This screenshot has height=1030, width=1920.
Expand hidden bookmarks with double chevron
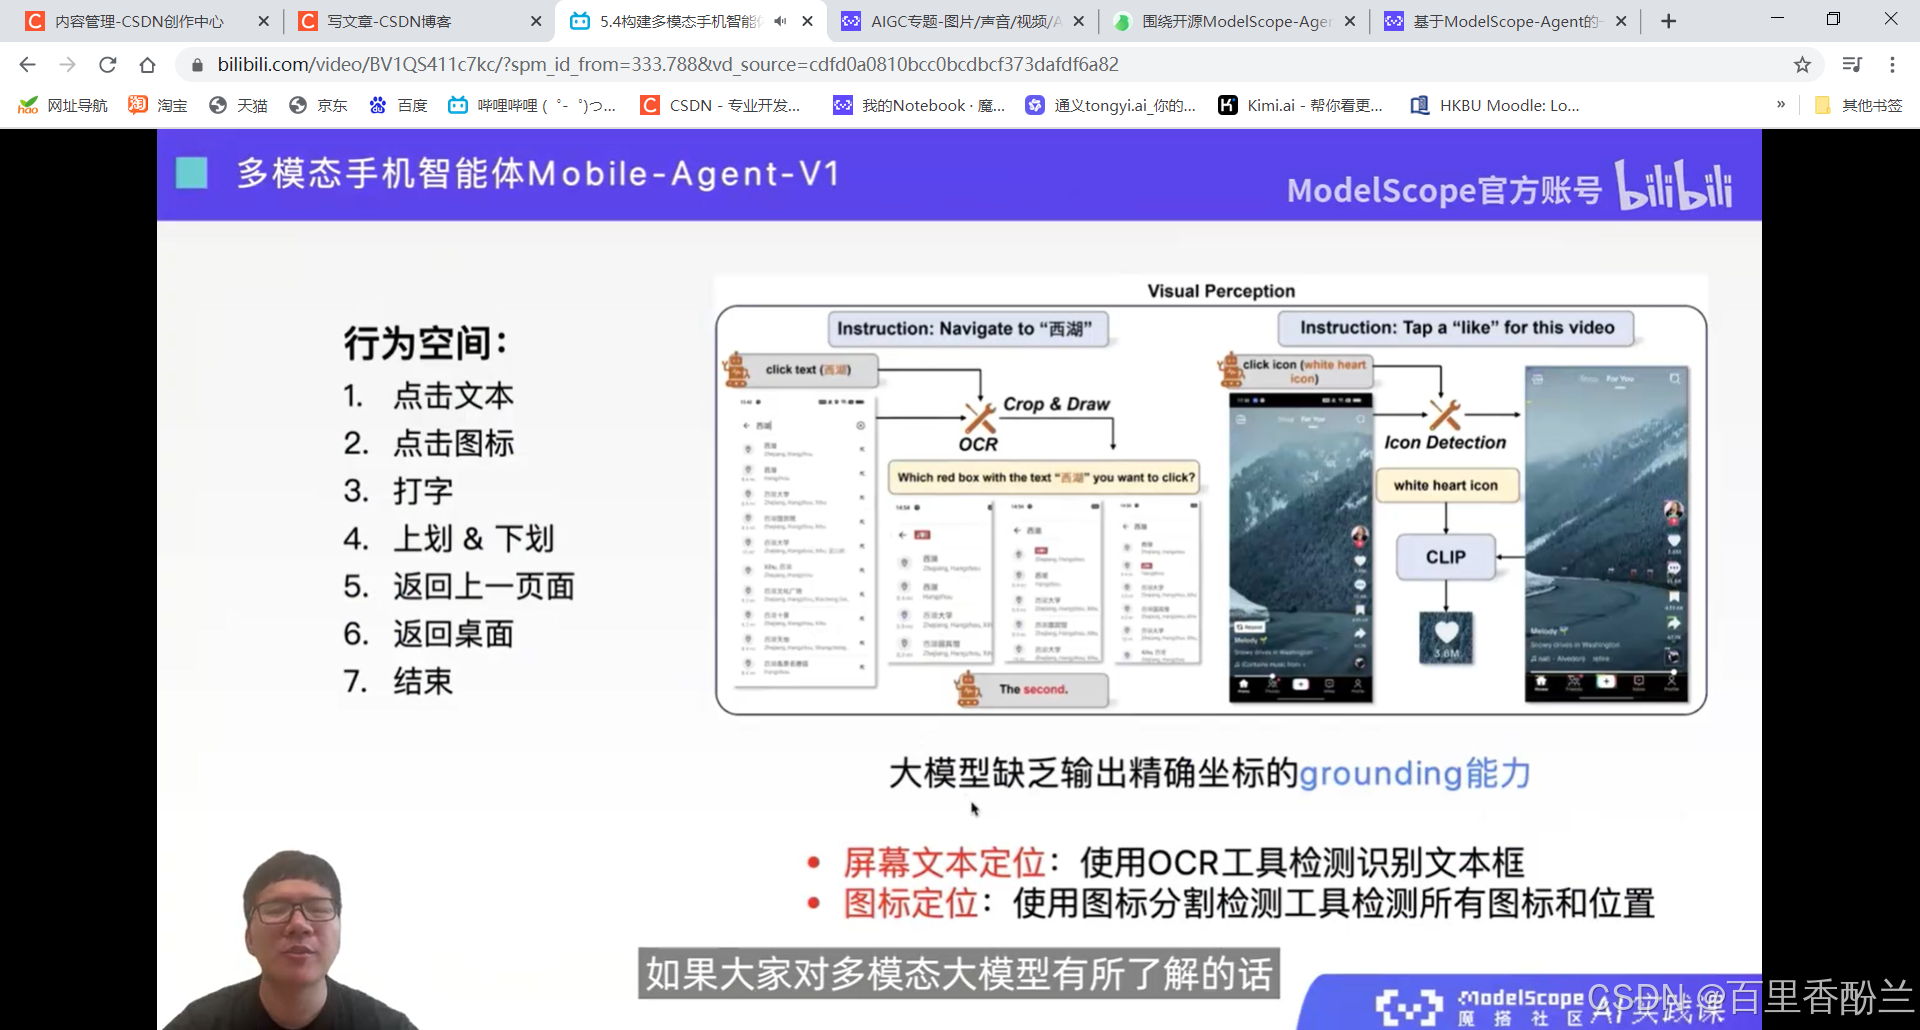tap(1781, 105)
